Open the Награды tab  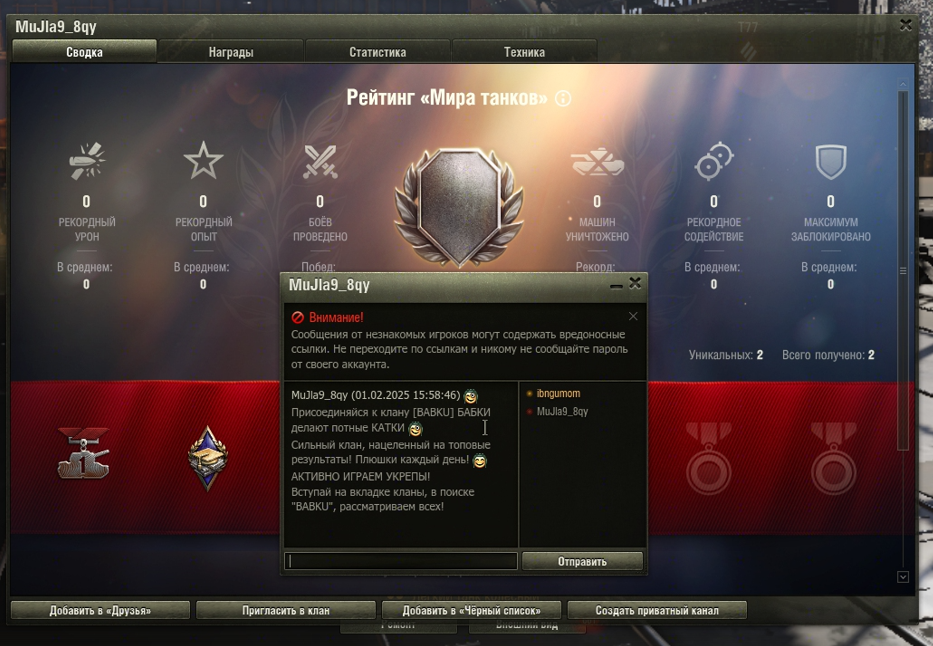[231, 52]
